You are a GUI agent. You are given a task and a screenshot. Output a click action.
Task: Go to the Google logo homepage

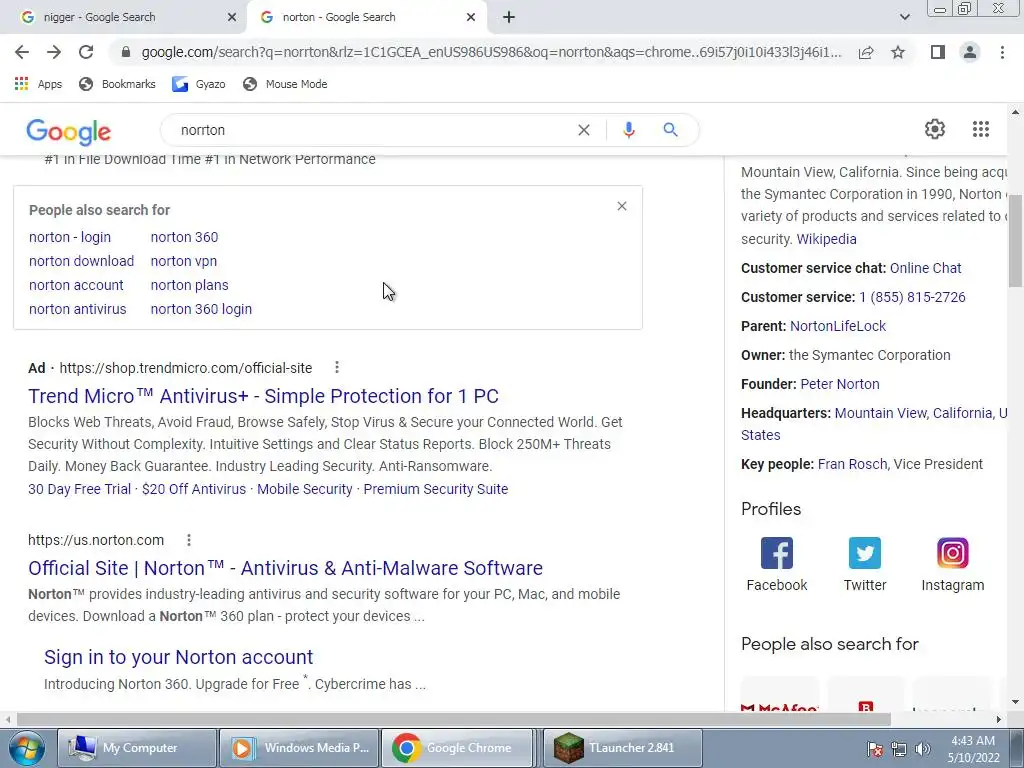69,131
